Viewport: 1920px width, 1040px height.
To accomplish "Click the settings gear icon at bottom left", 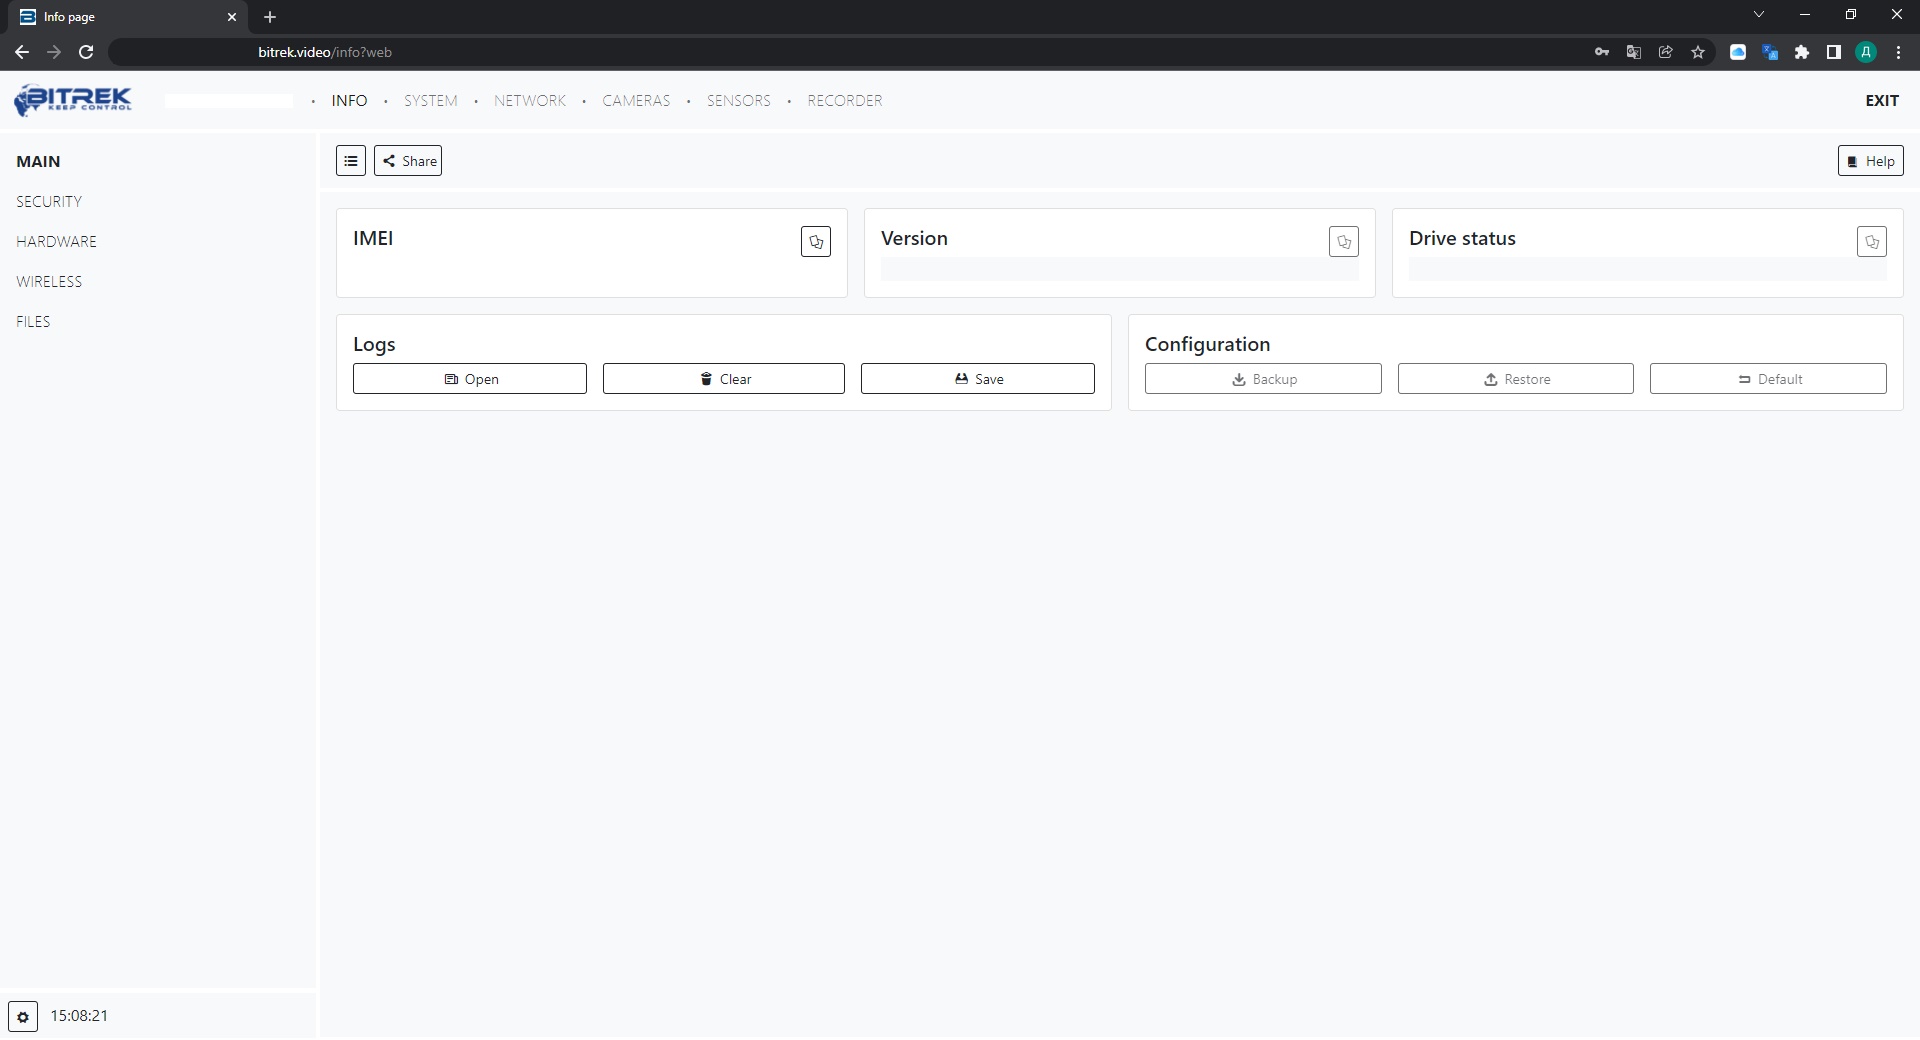I will click(23, 1016).
